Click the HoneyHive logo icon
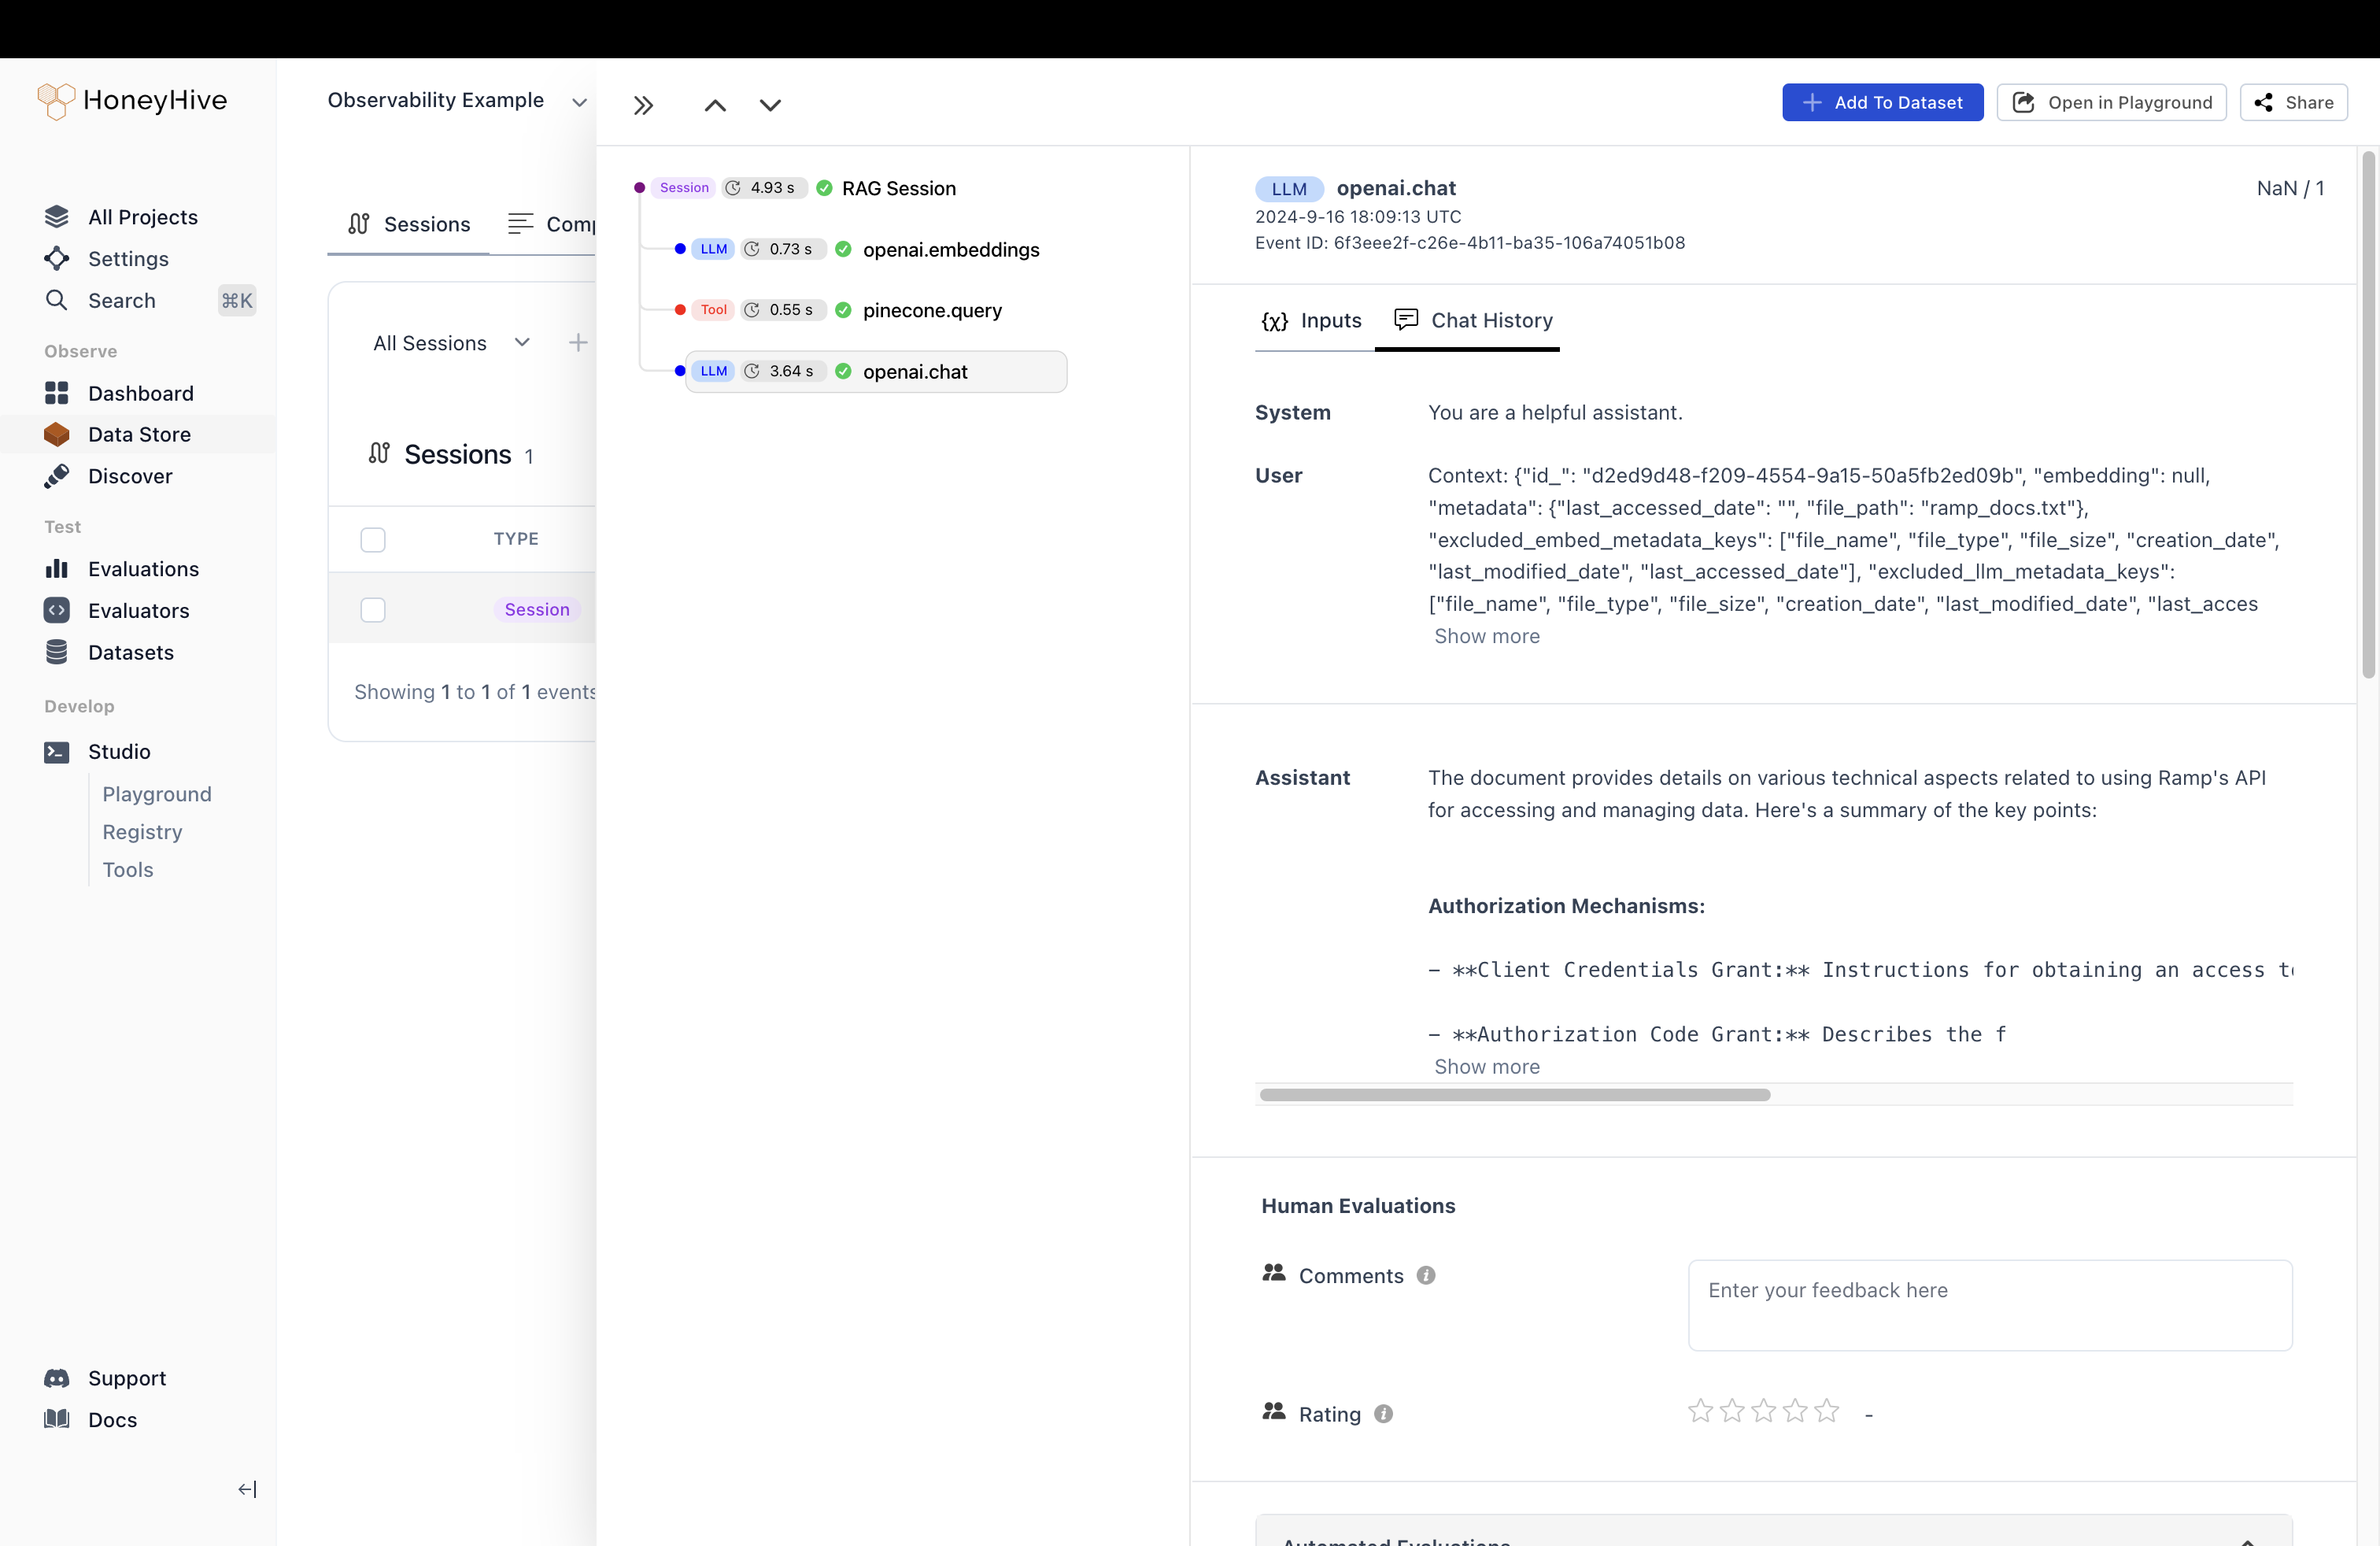 point(55,100)
